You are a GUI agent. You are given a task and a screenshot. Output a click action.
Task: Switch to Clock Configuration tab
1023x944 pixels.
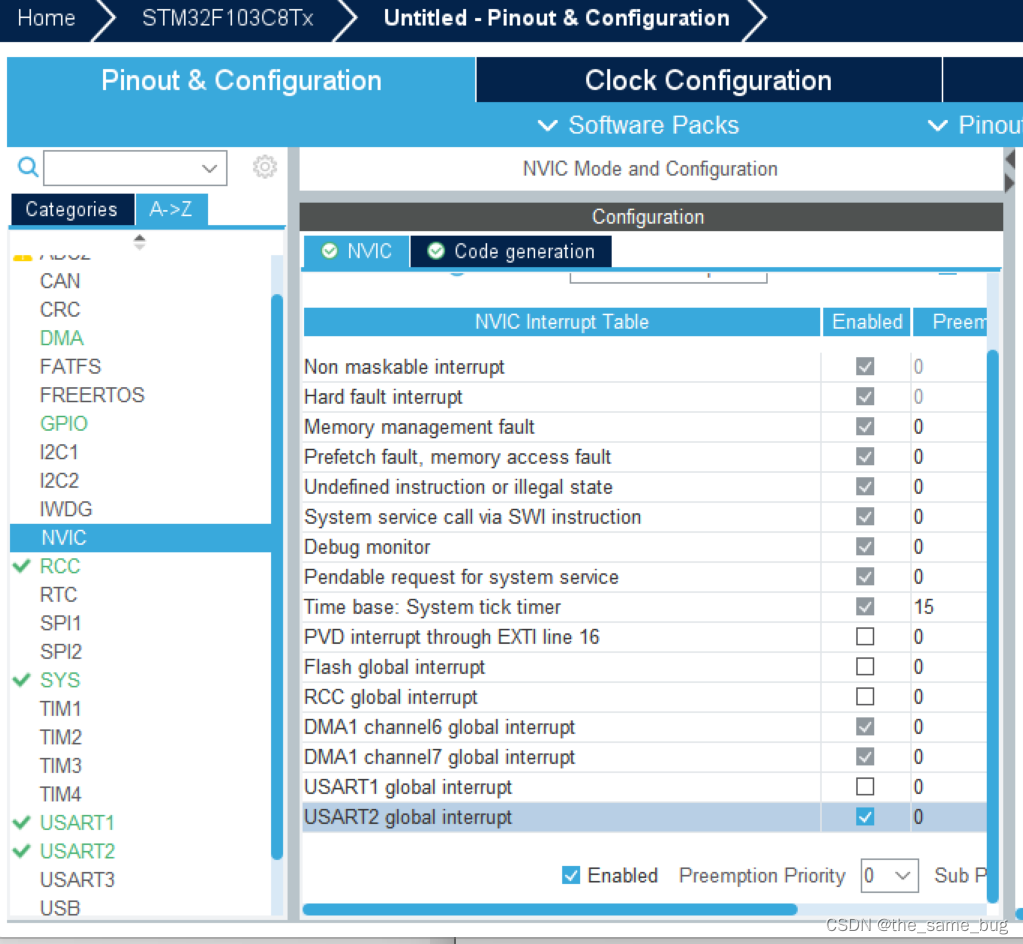point(709,80)
